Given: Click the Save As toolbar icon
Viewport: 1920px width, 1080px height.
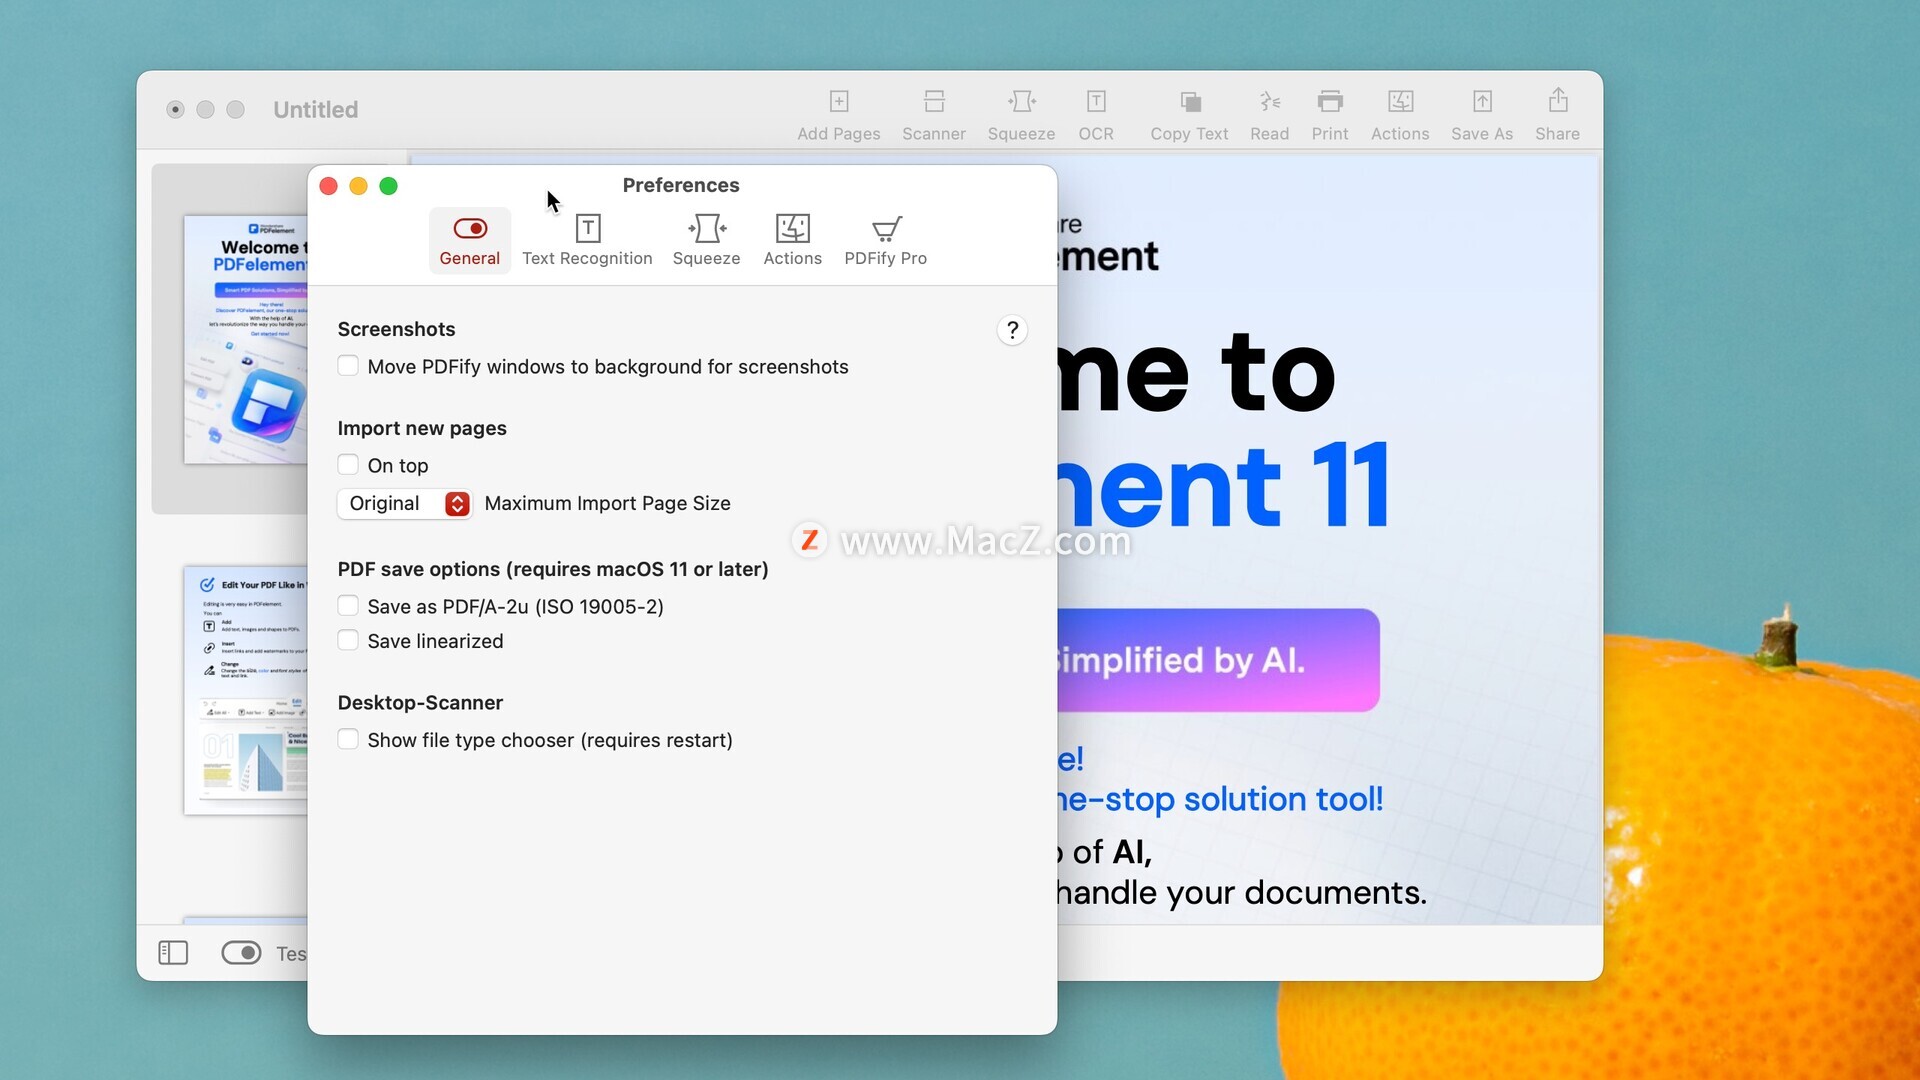Looking at the screenshot, I should (1482, 102).
